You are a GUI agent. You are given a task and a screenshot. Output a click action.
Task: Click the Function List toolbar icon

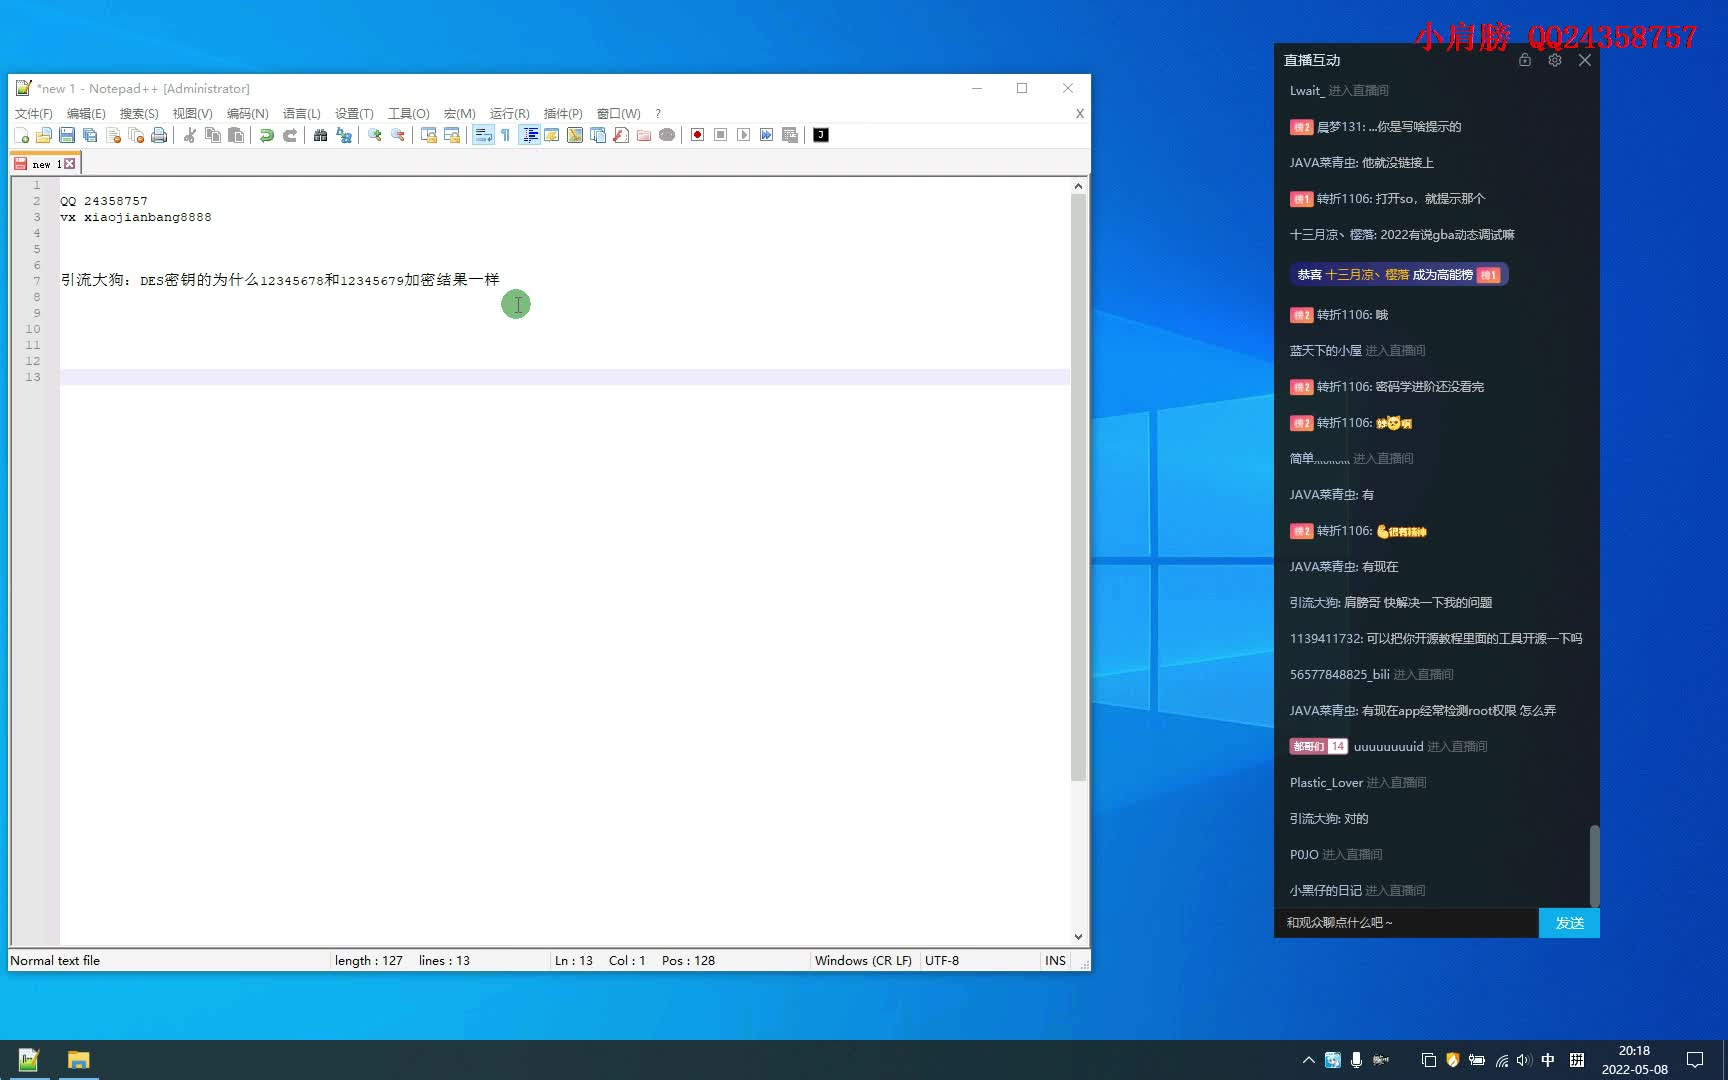(x=621, y=135)
